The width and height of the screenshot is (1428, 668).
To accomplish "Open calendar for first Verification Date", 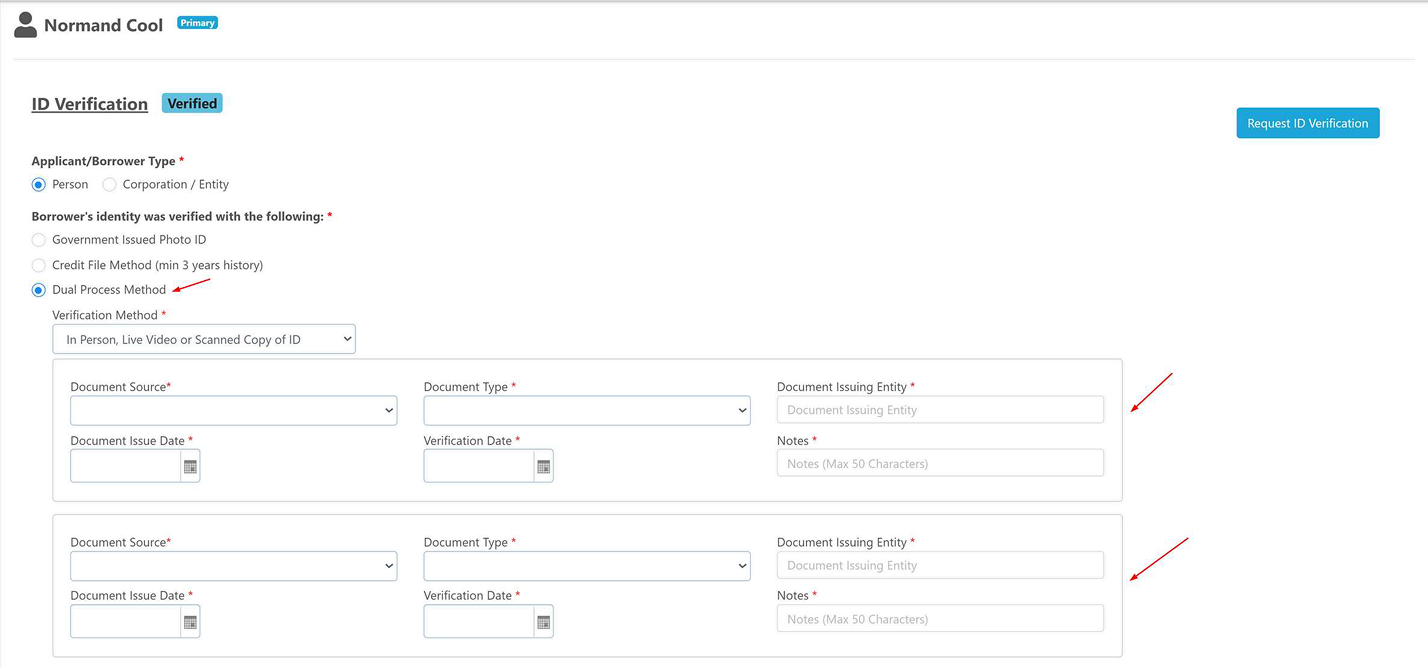I will coord(543,466).
